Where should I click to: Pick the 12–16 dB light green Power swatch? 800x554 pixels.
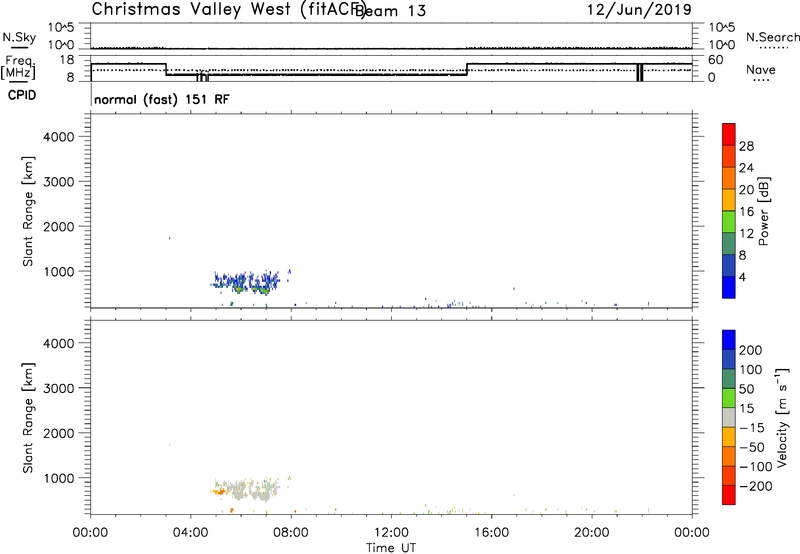[x=729, y=221]
